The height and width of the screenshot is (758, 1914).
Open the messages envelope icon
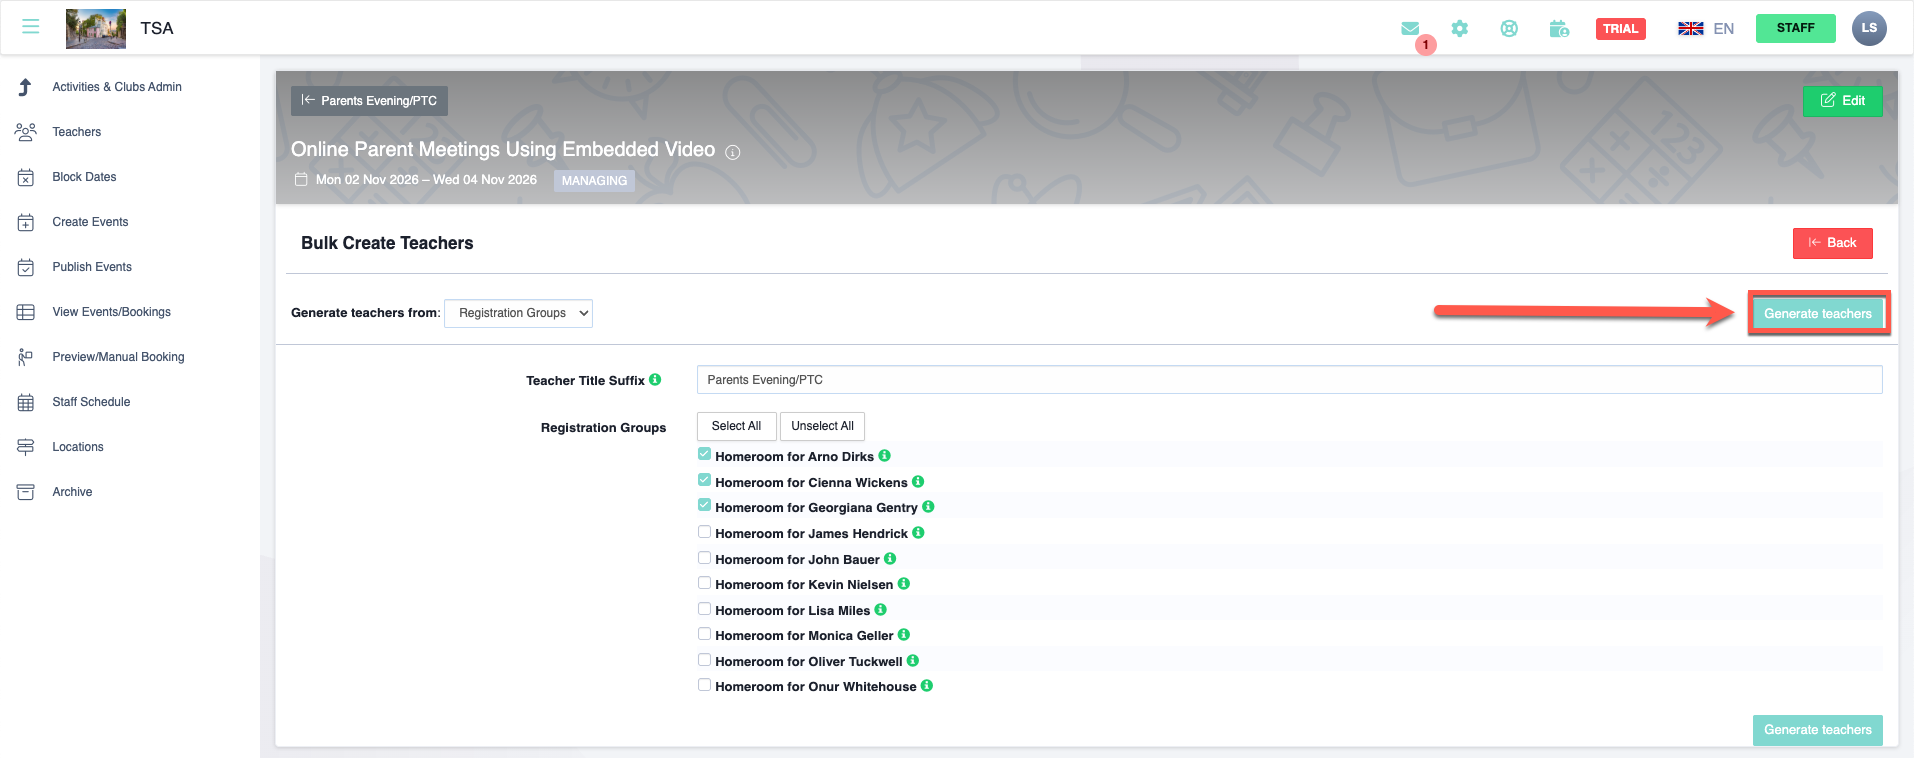coord(1410,28)
